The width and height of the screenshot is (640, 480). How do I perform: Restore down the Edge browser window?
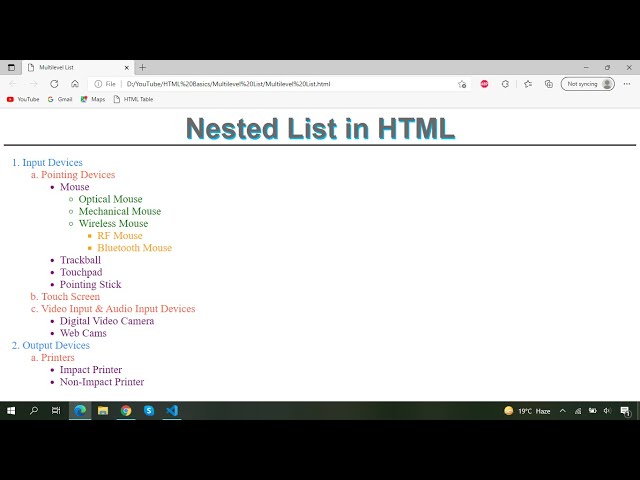tap(608, 67)
